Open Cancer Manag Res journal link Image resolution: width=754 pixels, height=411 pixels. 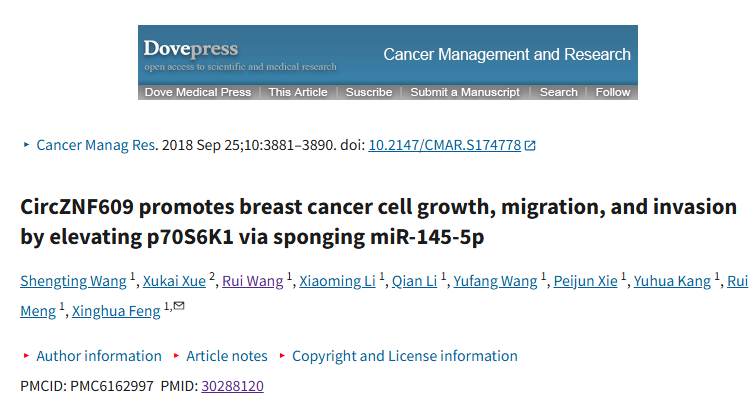click(x=96, y=145)
